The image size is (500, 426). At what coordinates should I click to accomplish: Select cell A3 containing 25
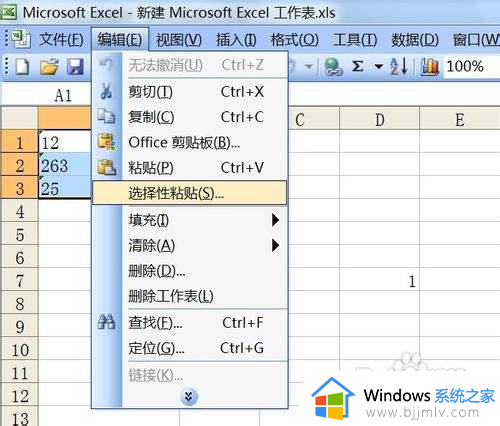tap(65, 188)
